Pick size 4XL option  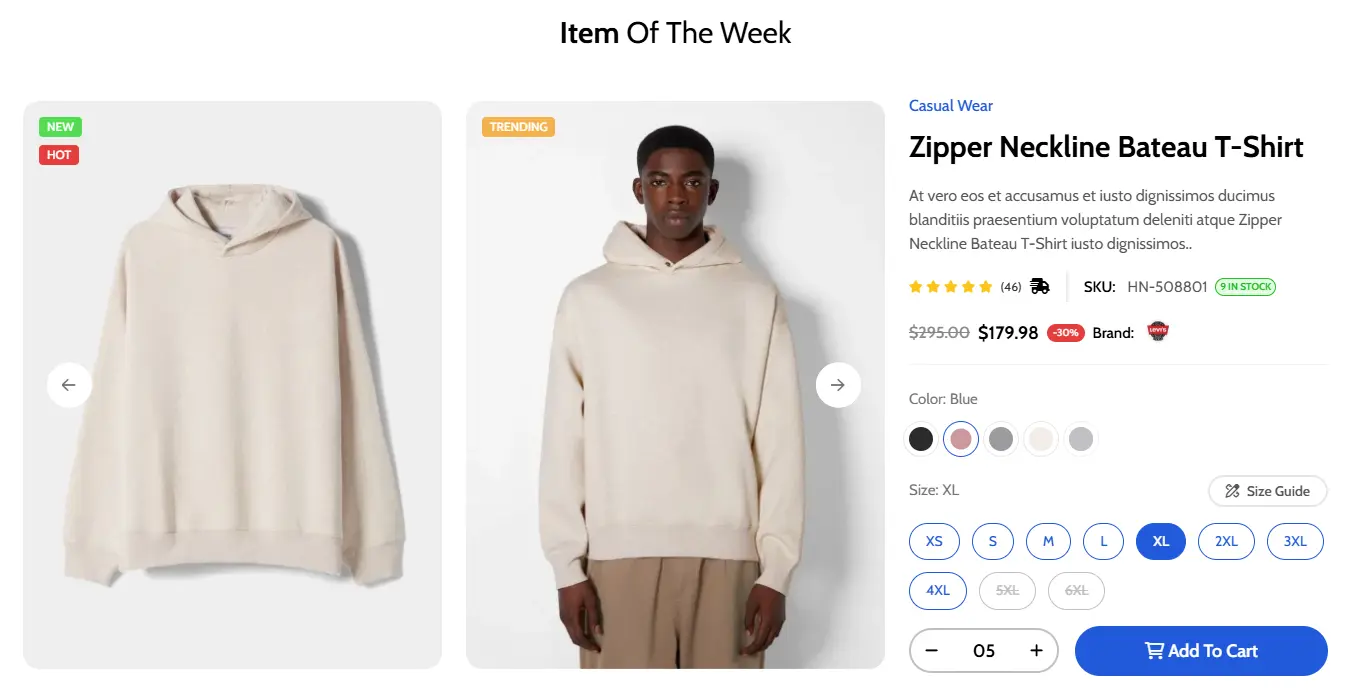pyautogui.click(x=937, y=590)
